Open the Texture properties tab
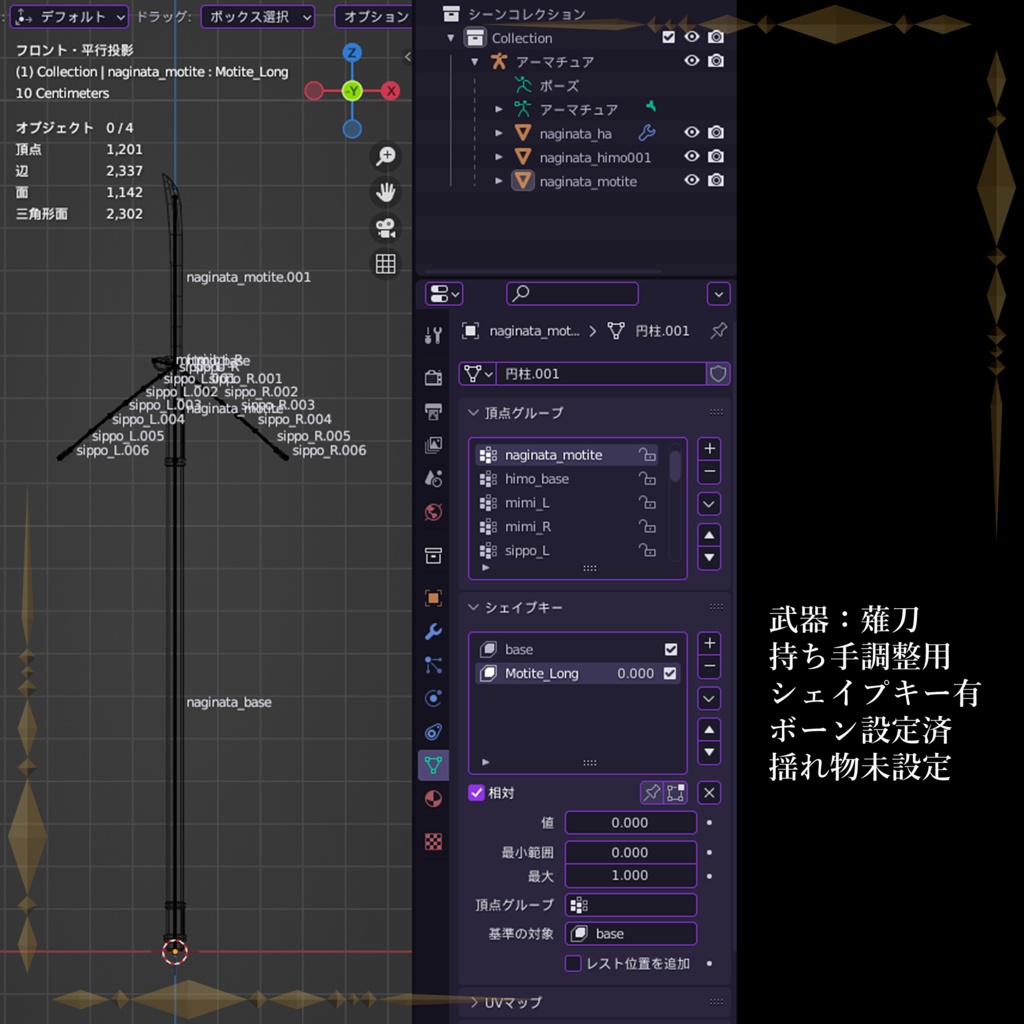Viewport: 1024px width, 1024px height. (433, 841)
